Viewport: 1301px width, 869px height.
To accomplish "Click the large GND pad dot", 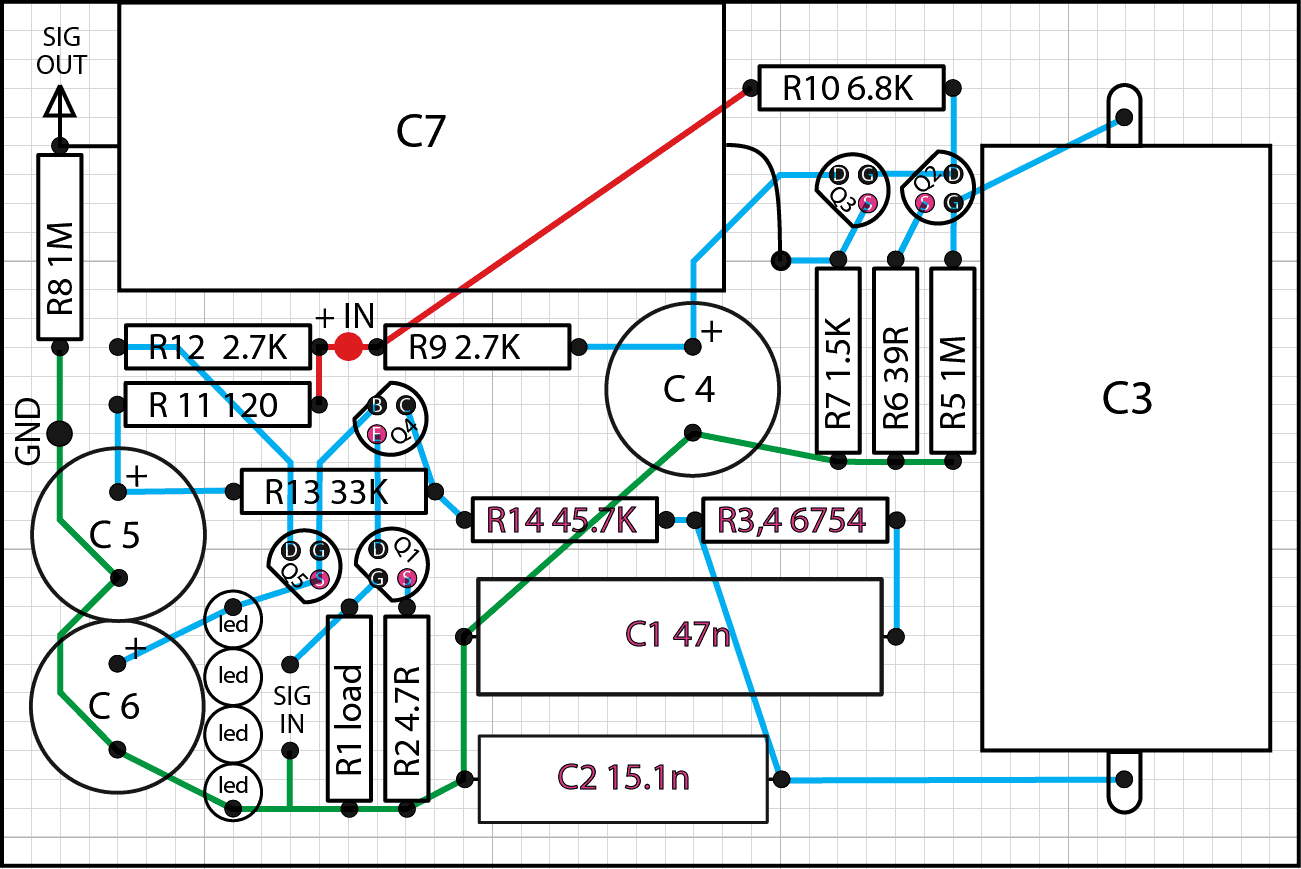I will (x=60, y=433).
